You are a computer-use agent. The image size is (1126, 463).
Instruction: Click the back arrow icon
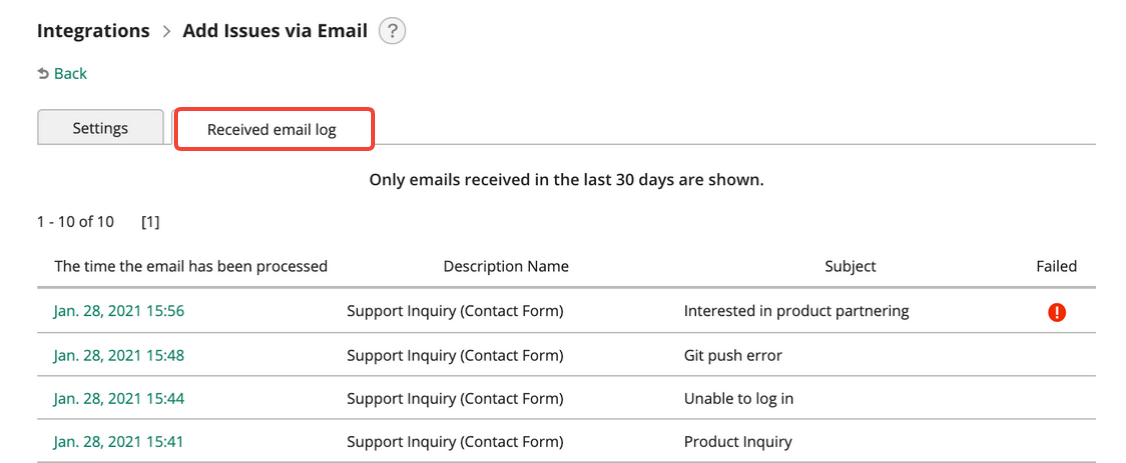tap(43, 73)
